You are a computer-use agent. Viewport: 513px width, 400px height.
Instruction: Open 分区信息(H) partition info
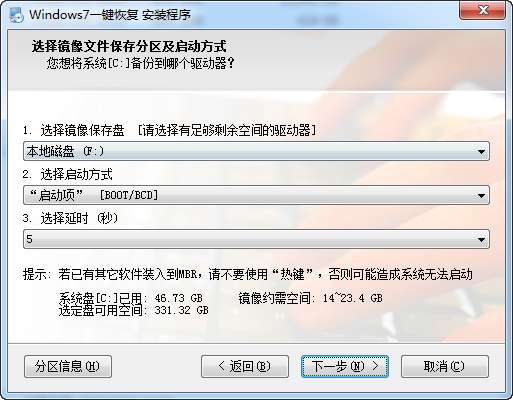(x=68, y=366)
